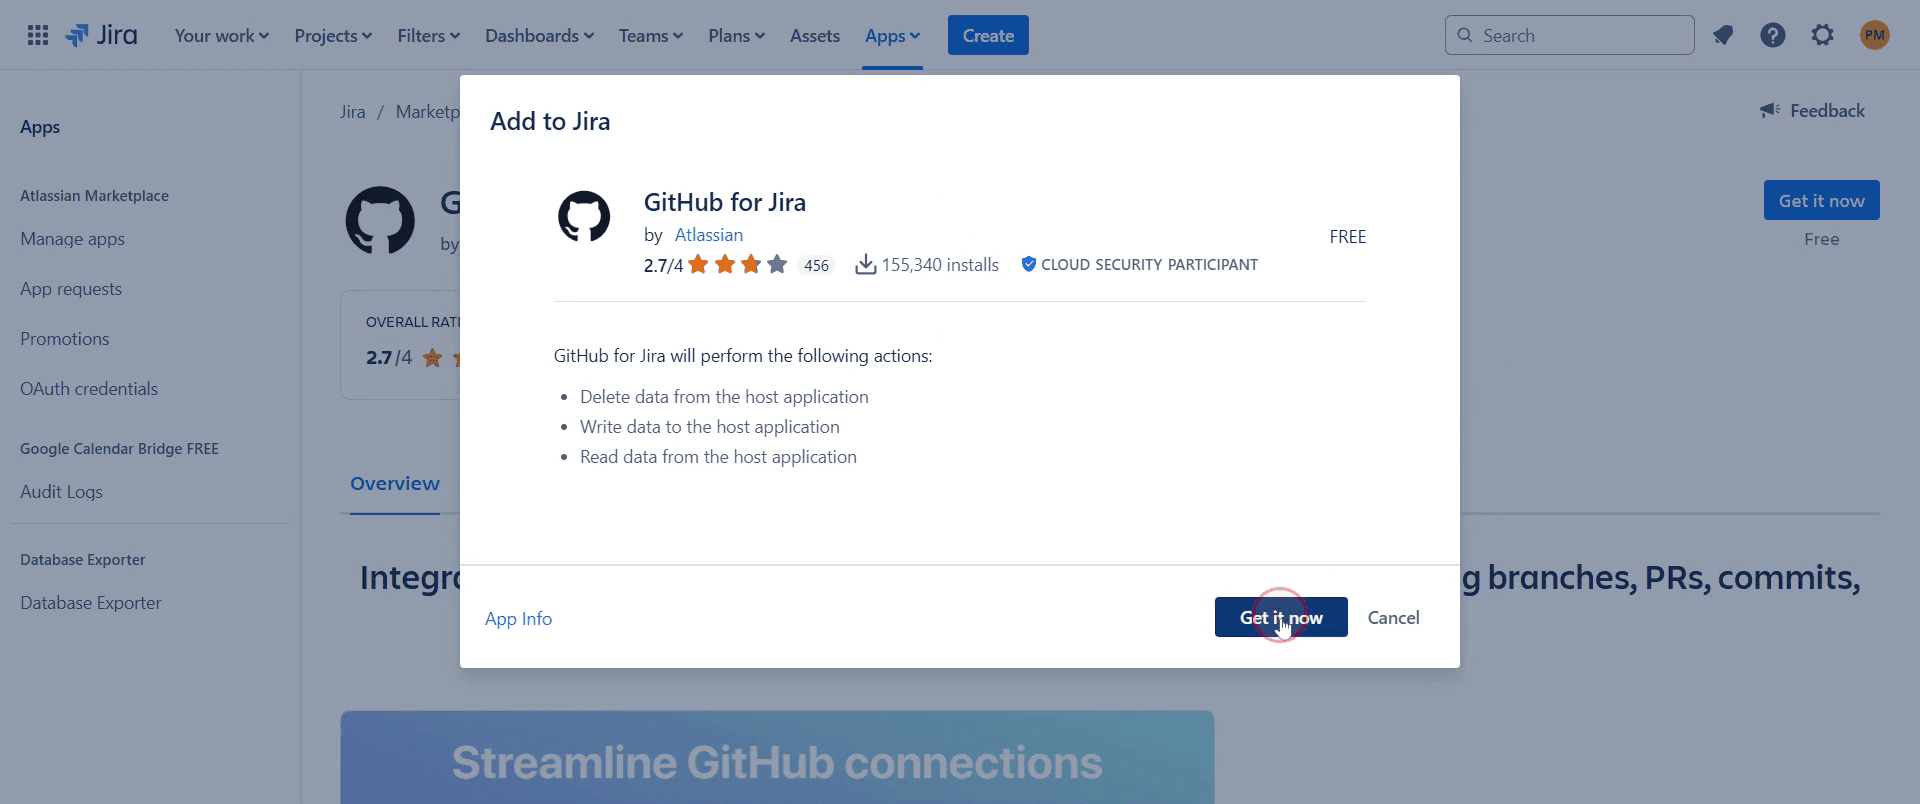This screenshot has height=804, width=1920.
Task: Click the 456 reviews count badge
Action: [817, 265]
